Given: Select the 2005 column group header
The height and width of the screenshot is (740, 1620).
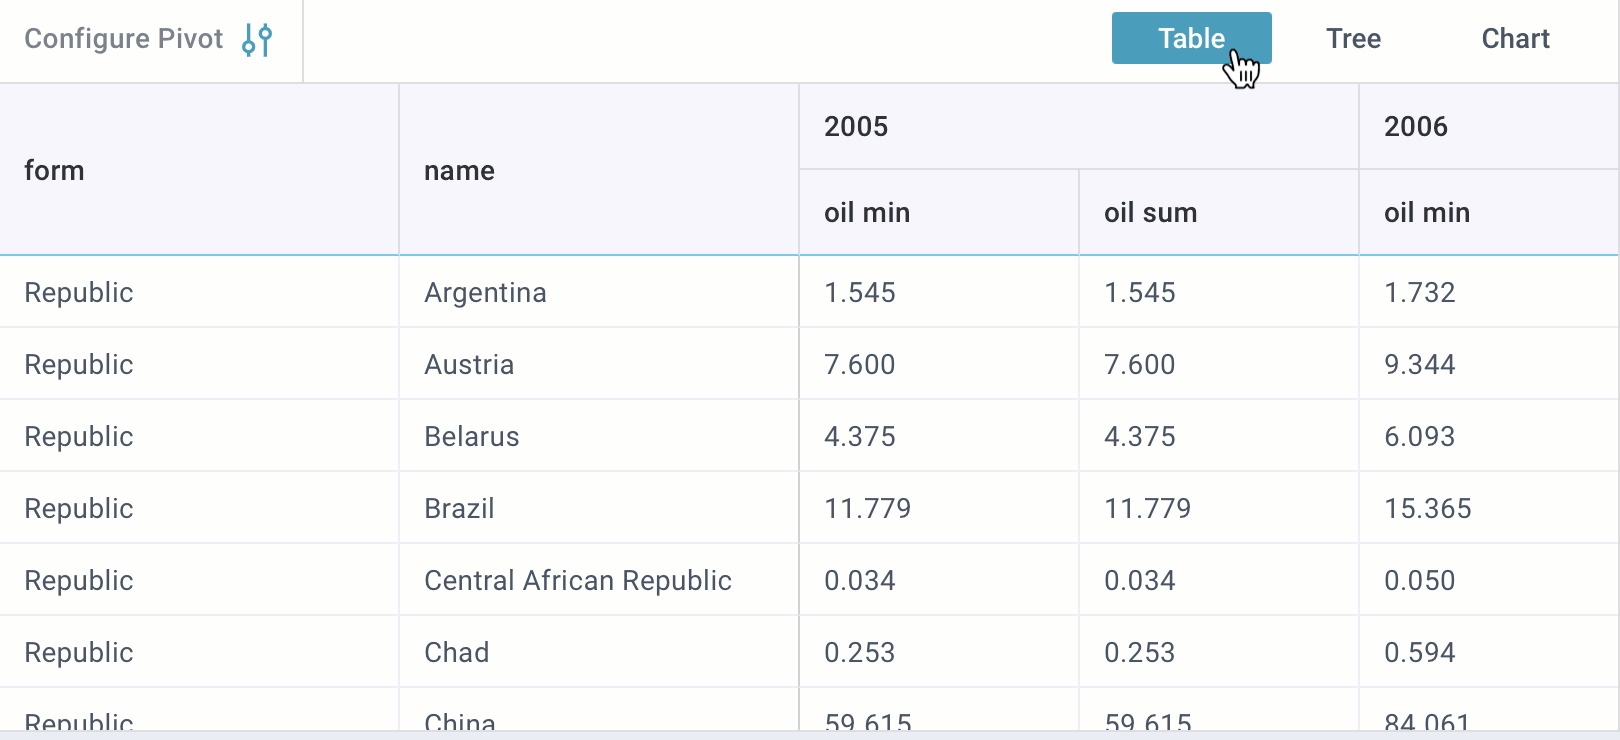Looking at the screenshot, I should 856,127.
